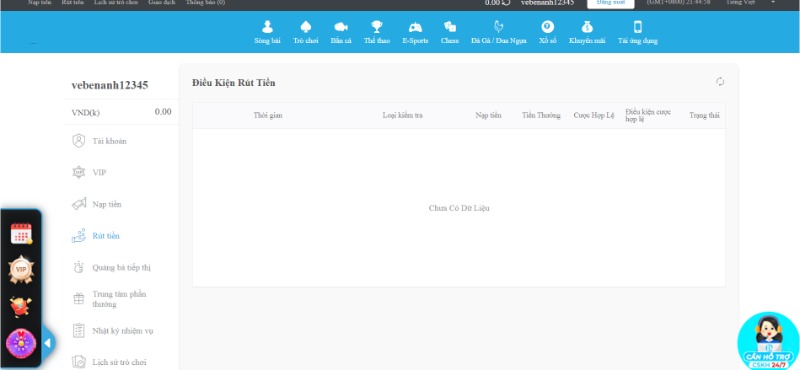Click the Loại kiểm tra column header
Screen dimensions: 800x370
point(403,115)
